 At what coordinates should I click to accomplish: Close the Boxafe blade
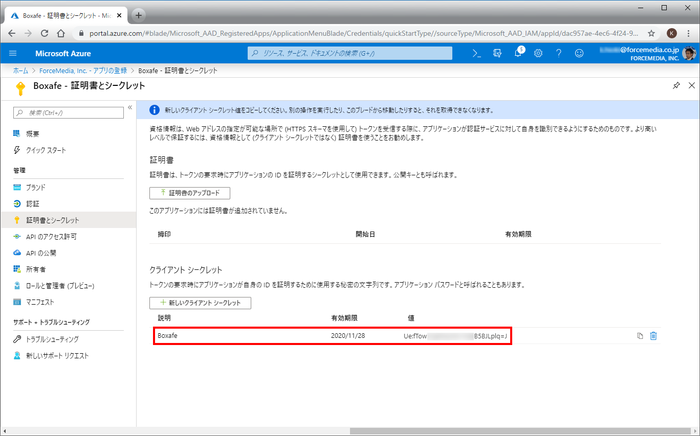[x=692, y=85]
